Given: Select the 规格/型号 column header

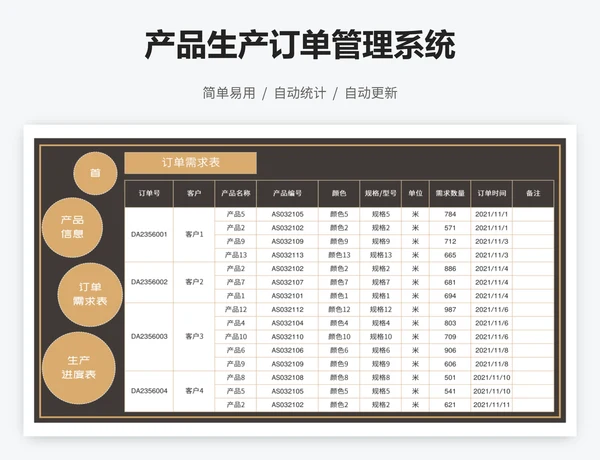Looking at the screenshot, I should click(x=381, y=193).
